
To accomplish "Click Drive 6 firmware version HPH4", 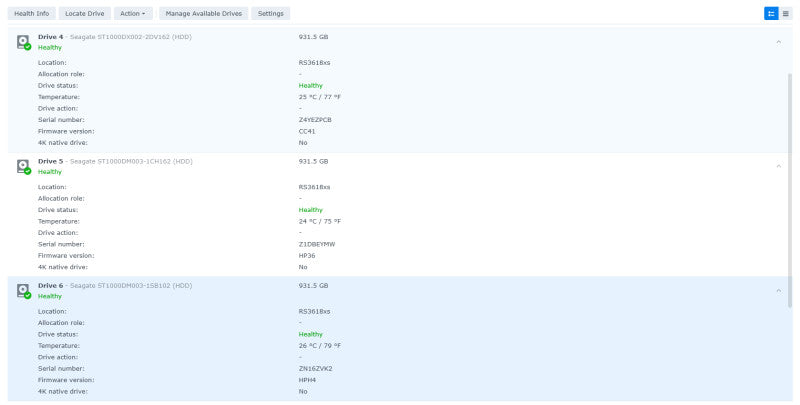I will 307,380.
